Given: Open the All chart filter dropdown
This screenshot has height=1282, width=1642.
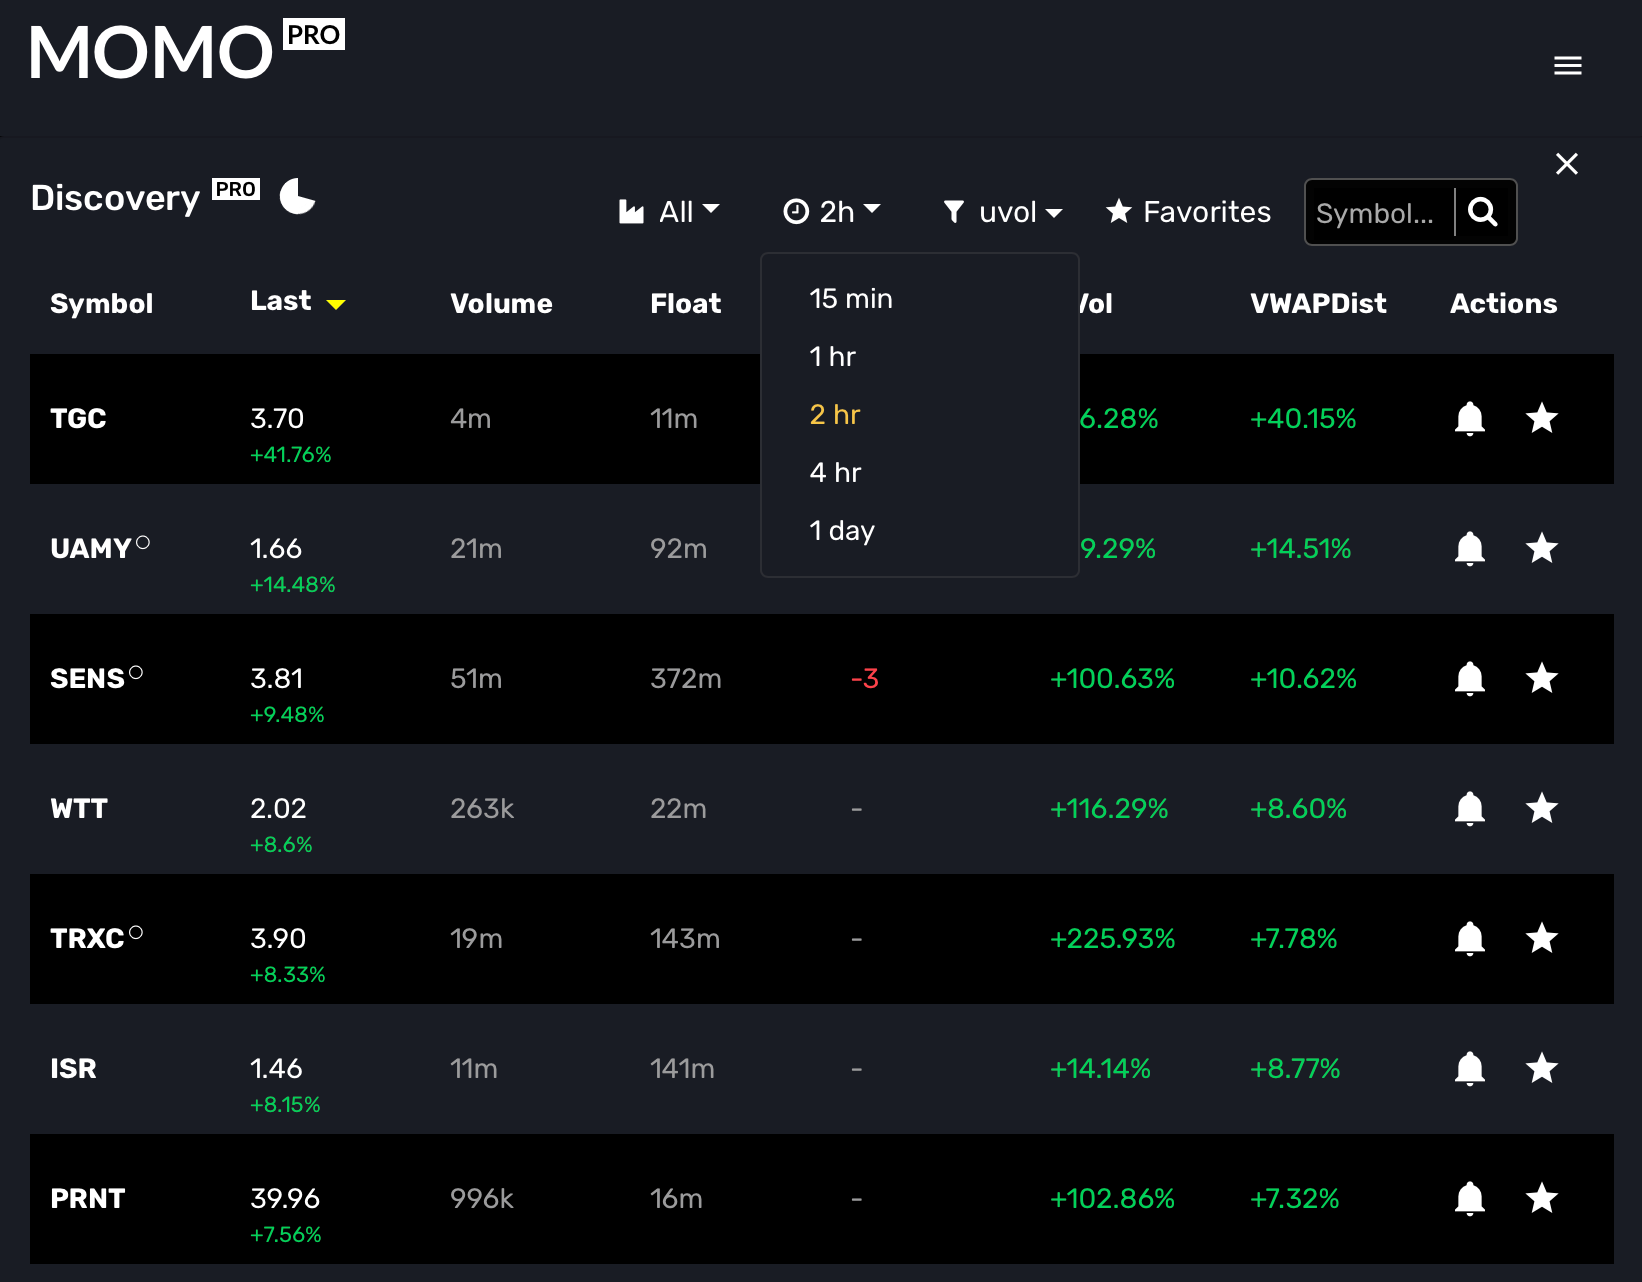Looking at the screenshot, I should [x=669, y=212].
